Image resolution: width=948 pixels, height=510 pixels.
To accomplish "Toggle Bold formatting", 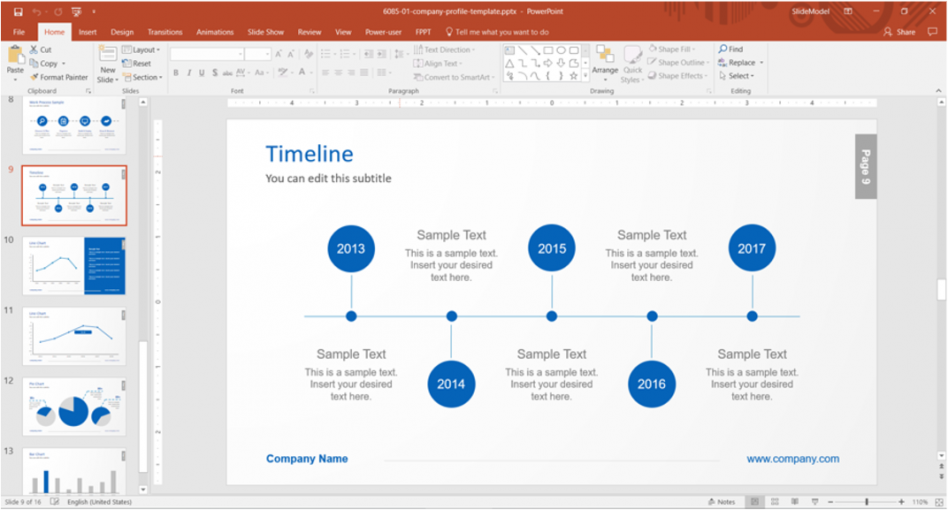I will (x=175, y=73).
